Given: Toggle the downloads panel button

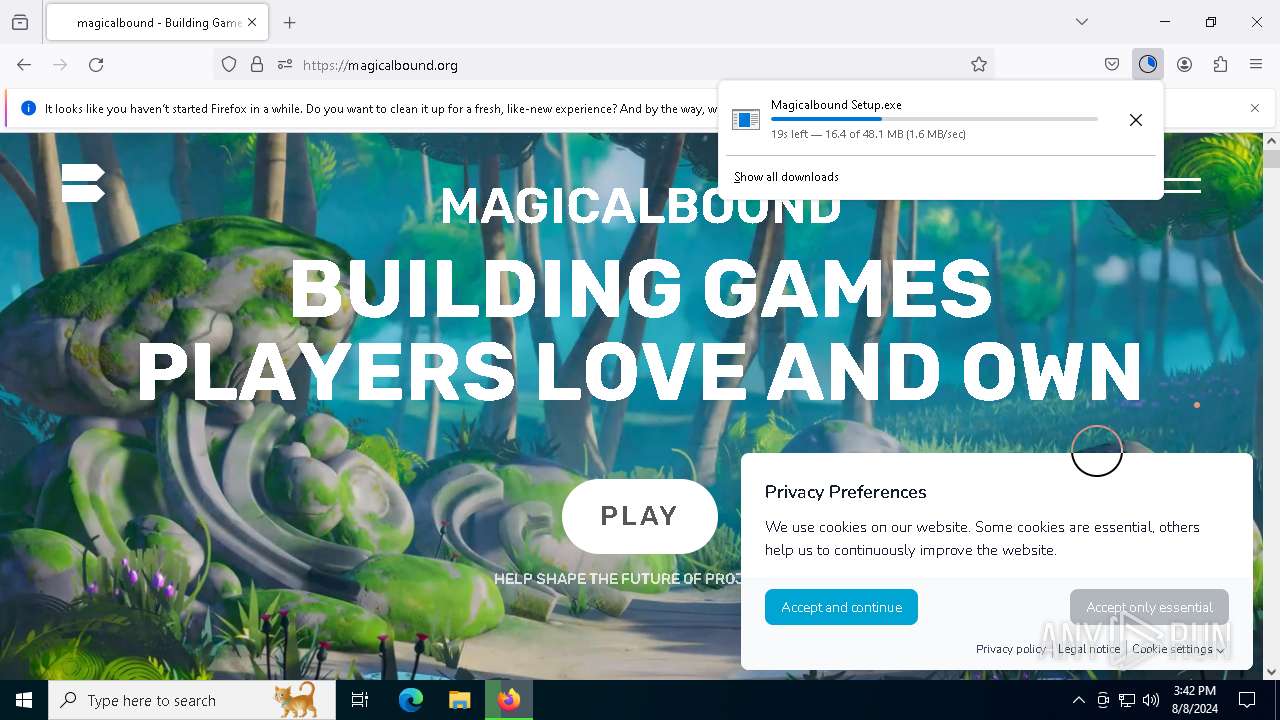Looking at the screenshot, I should point(1148,65).
